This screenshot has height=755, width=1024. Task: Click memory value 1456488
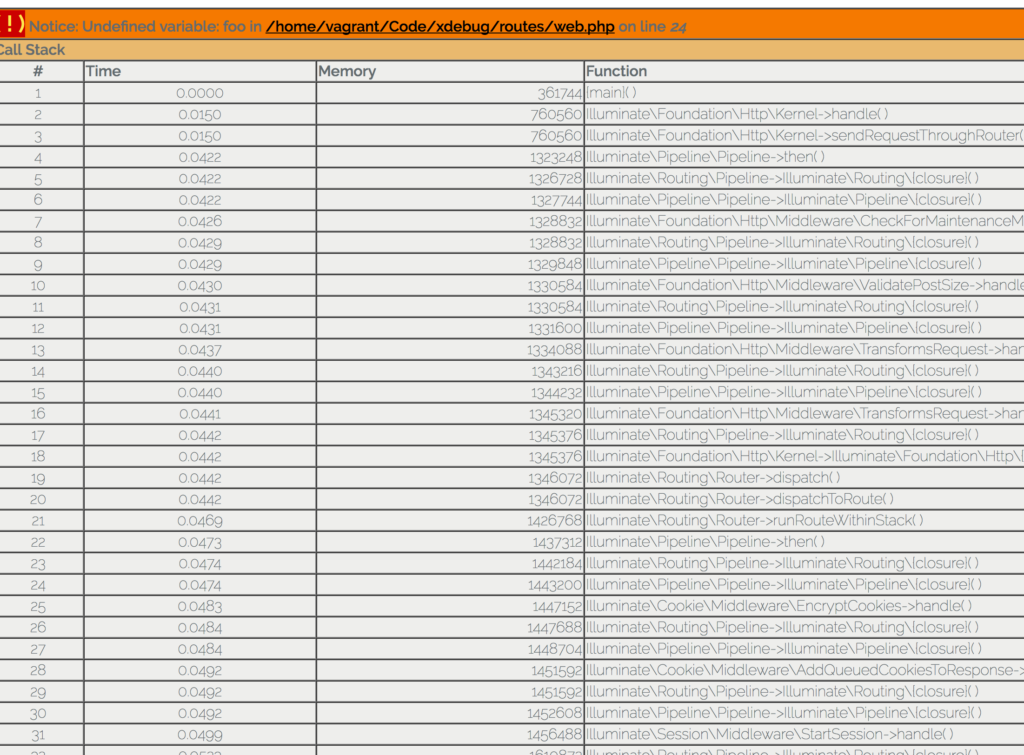(x=556, y=735)
